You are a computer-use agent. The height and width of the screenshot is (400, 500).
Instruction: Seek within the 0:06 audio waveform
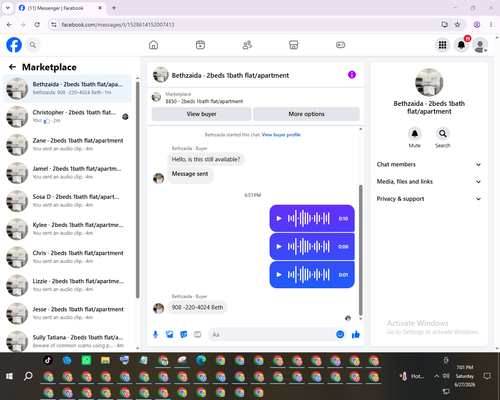coord(309,247)
